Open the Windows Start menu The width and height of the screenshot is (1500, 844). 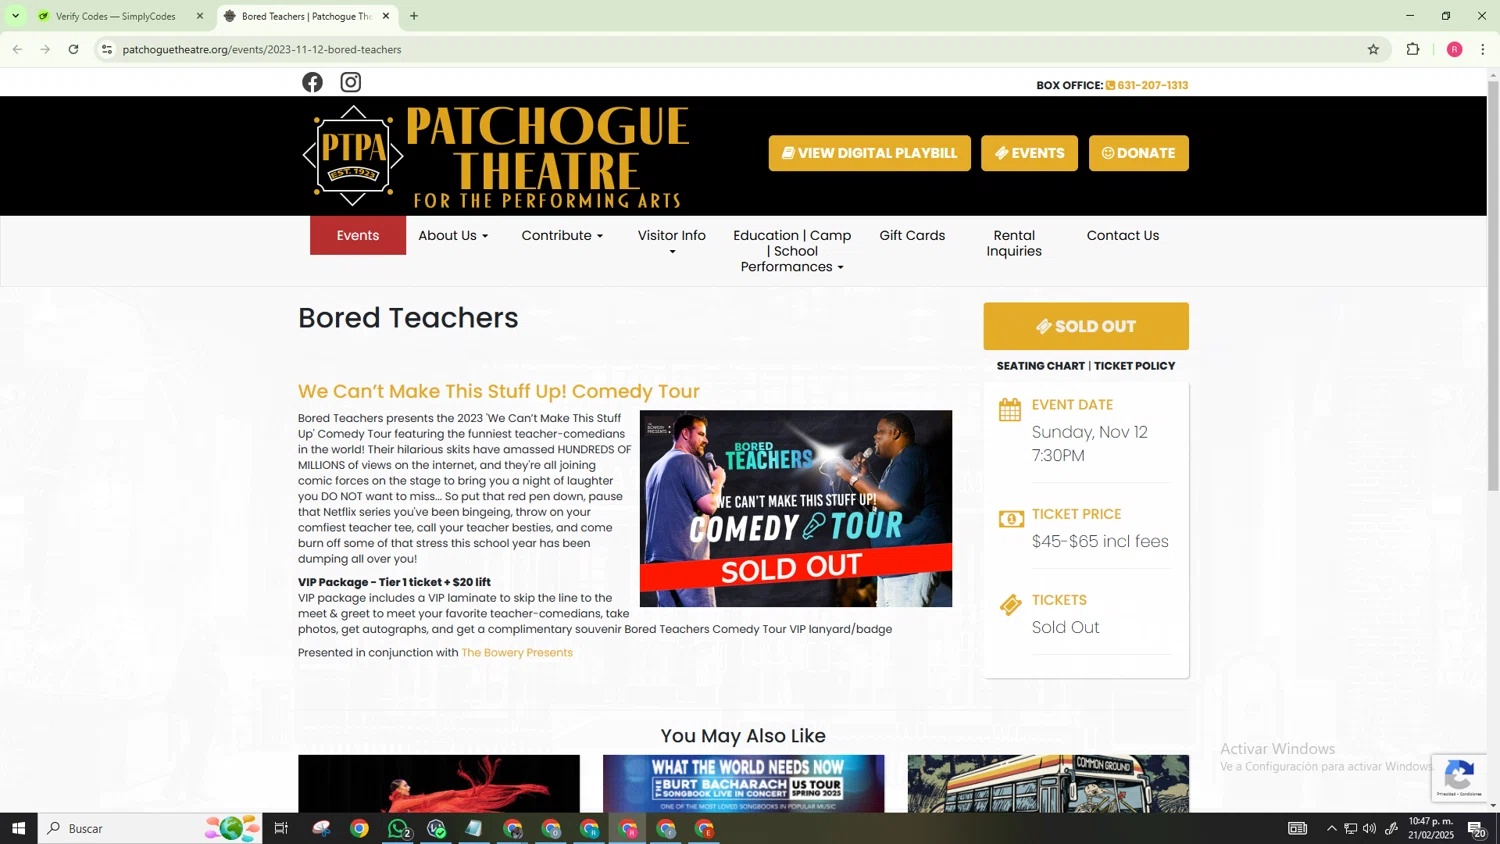(x=18, y=828)
